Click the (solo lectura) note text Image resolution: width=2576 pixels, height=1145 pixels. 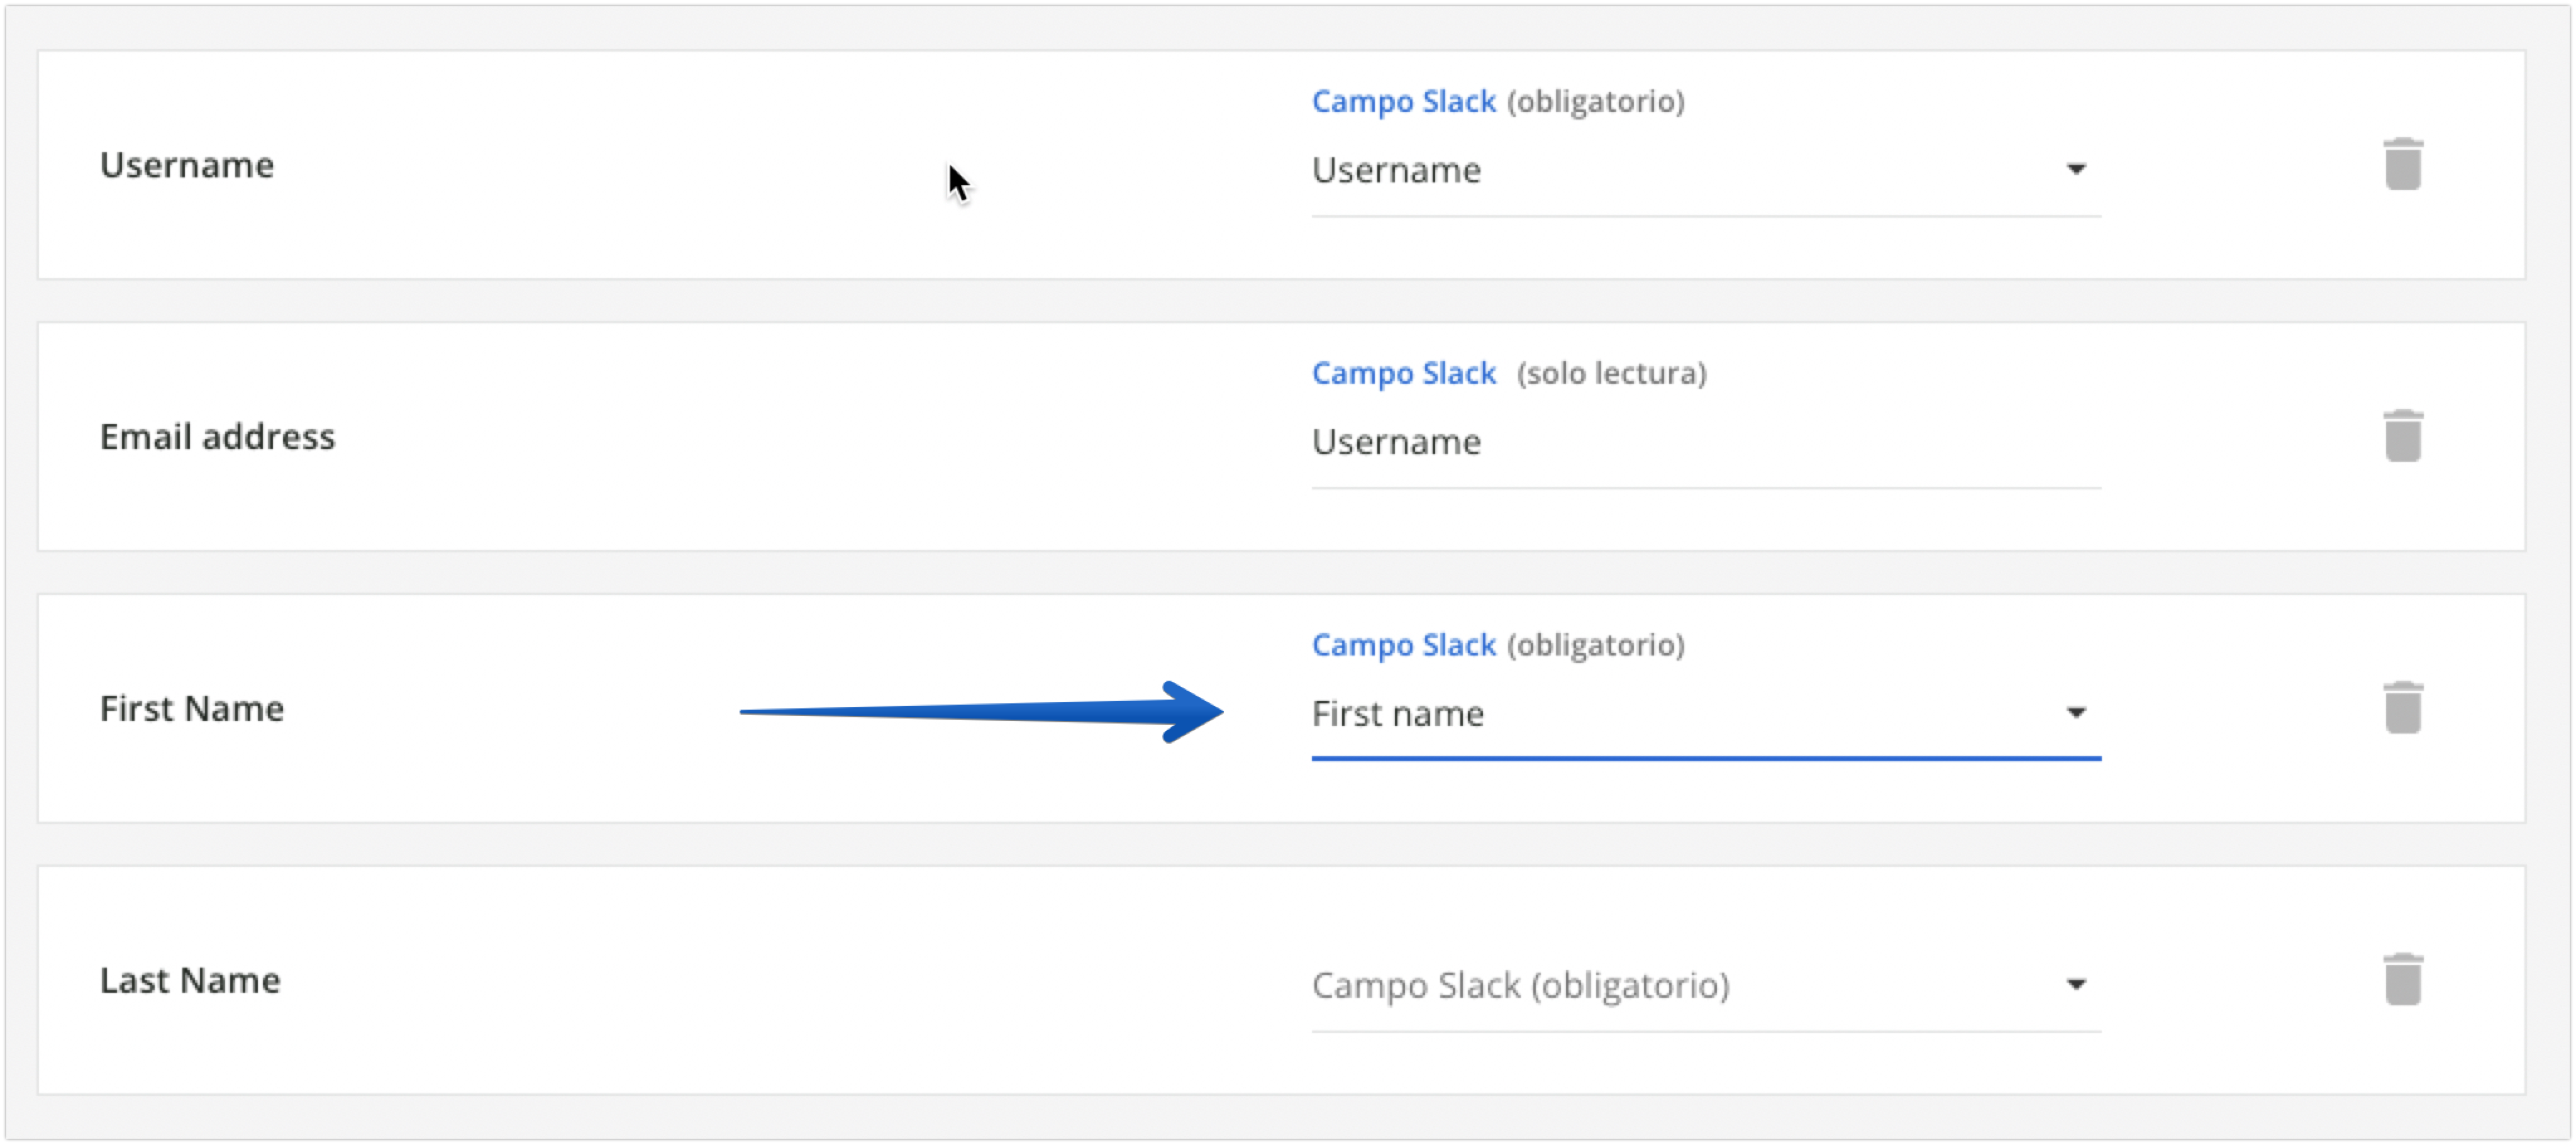[x=1611, y=373]
